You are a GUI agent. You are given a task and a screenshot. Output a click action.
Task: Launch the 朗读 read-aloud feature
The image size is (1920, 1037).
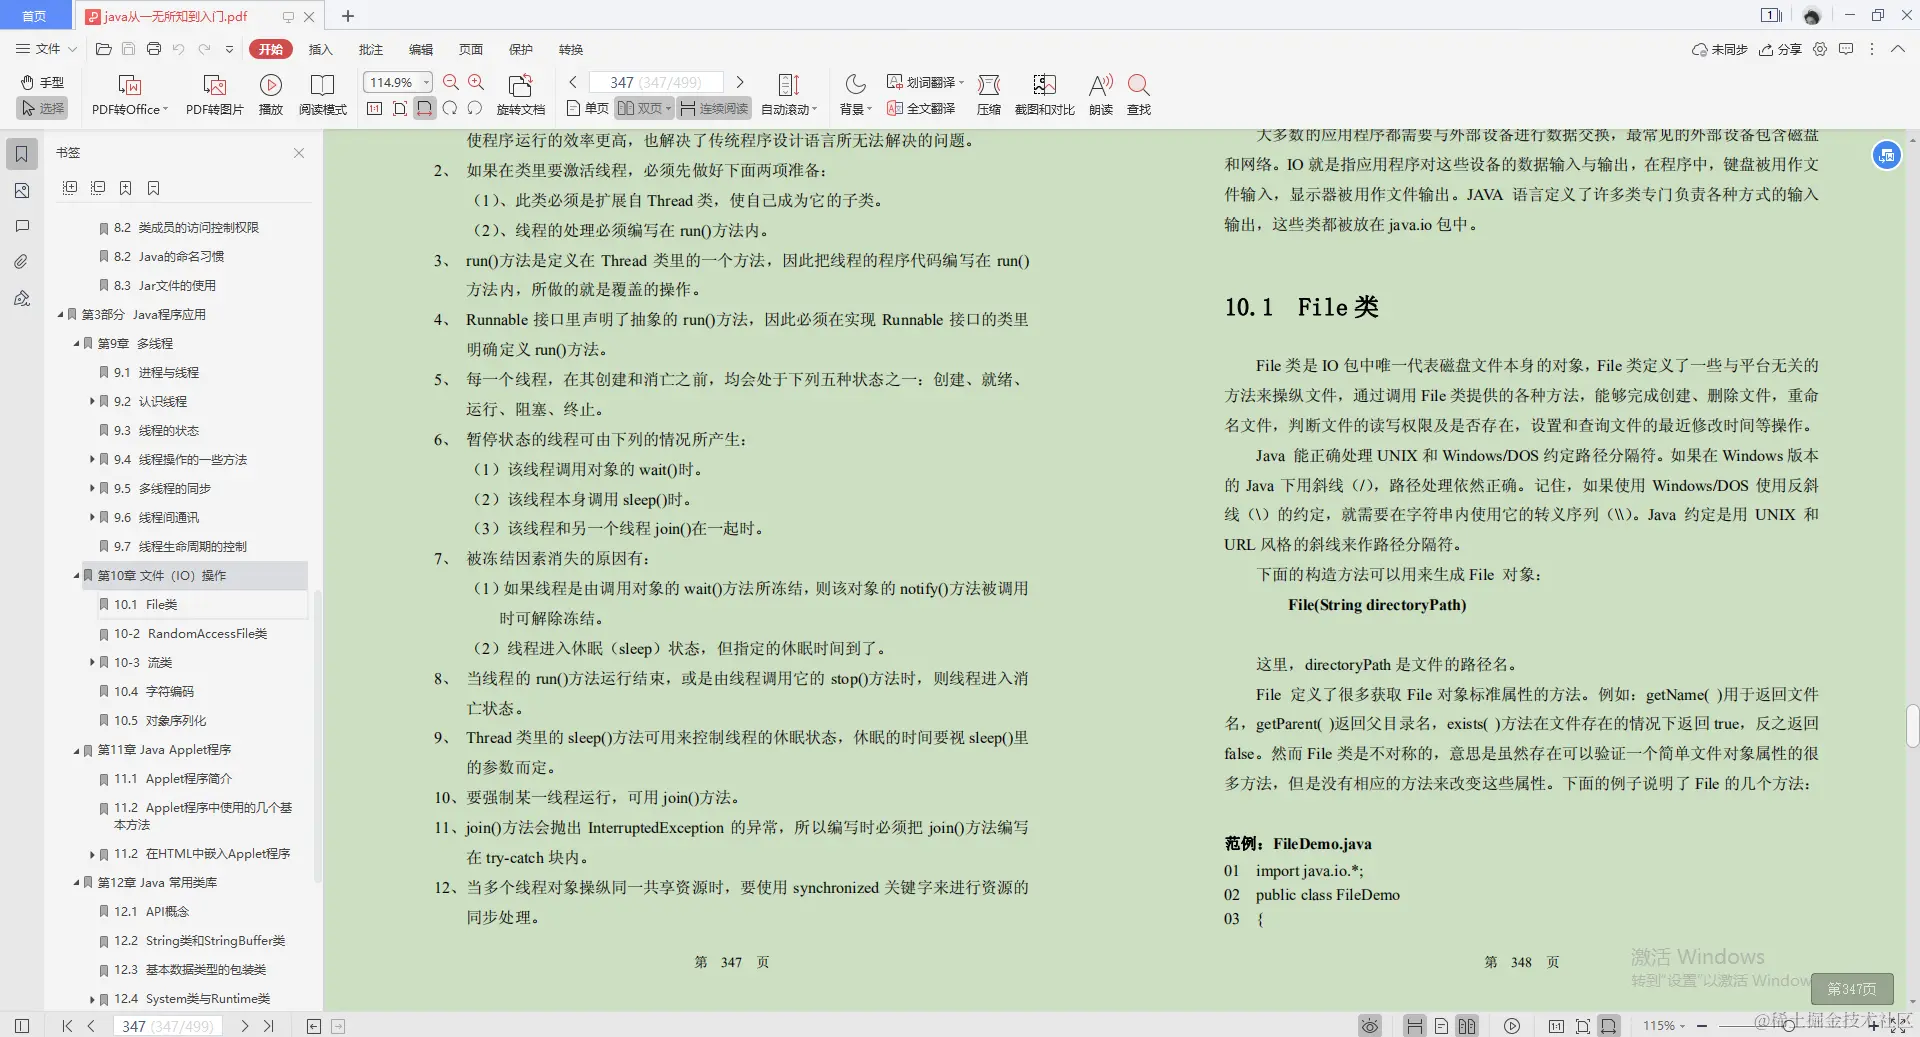[1099, 93]
